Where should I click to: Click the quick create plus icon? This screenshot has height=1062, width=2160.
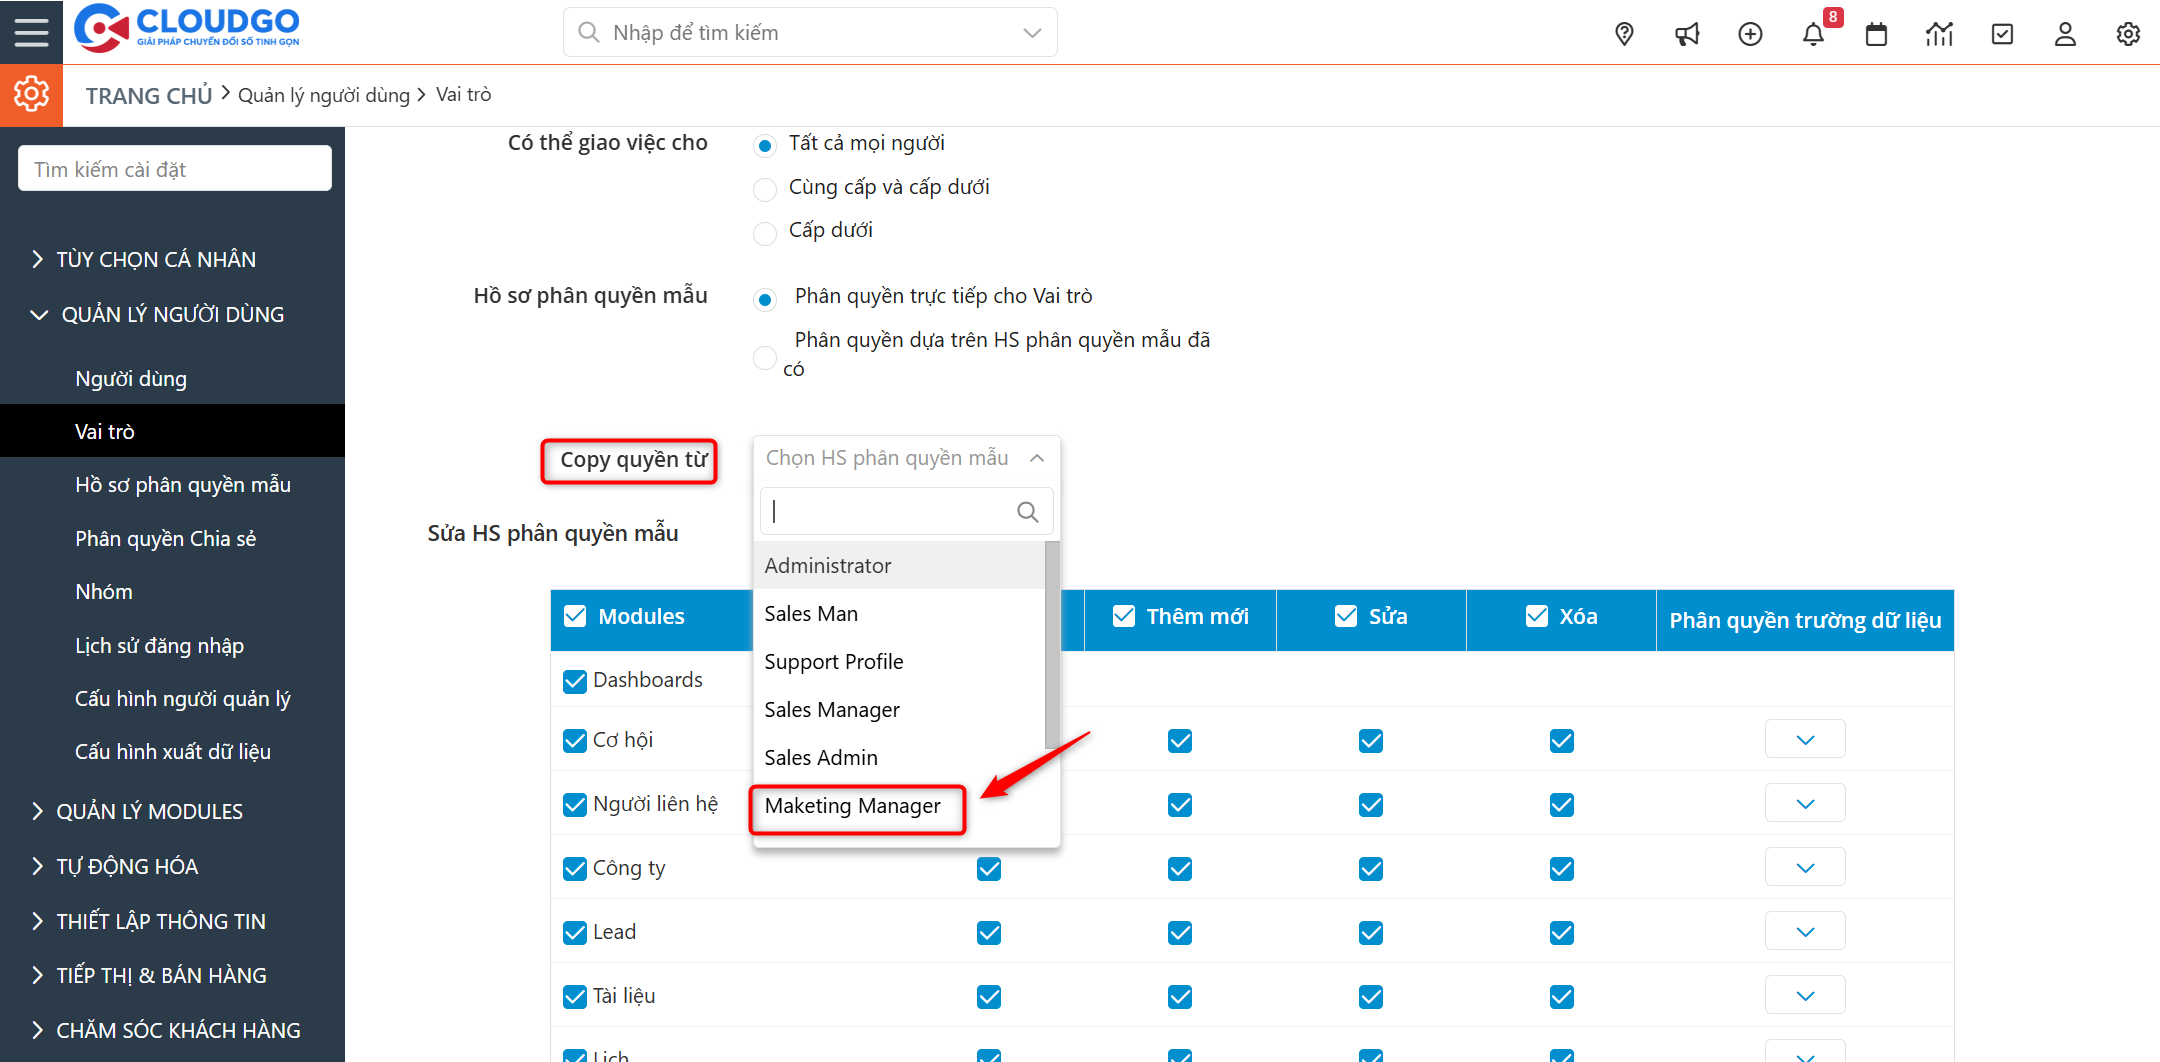coord(1750,33)
